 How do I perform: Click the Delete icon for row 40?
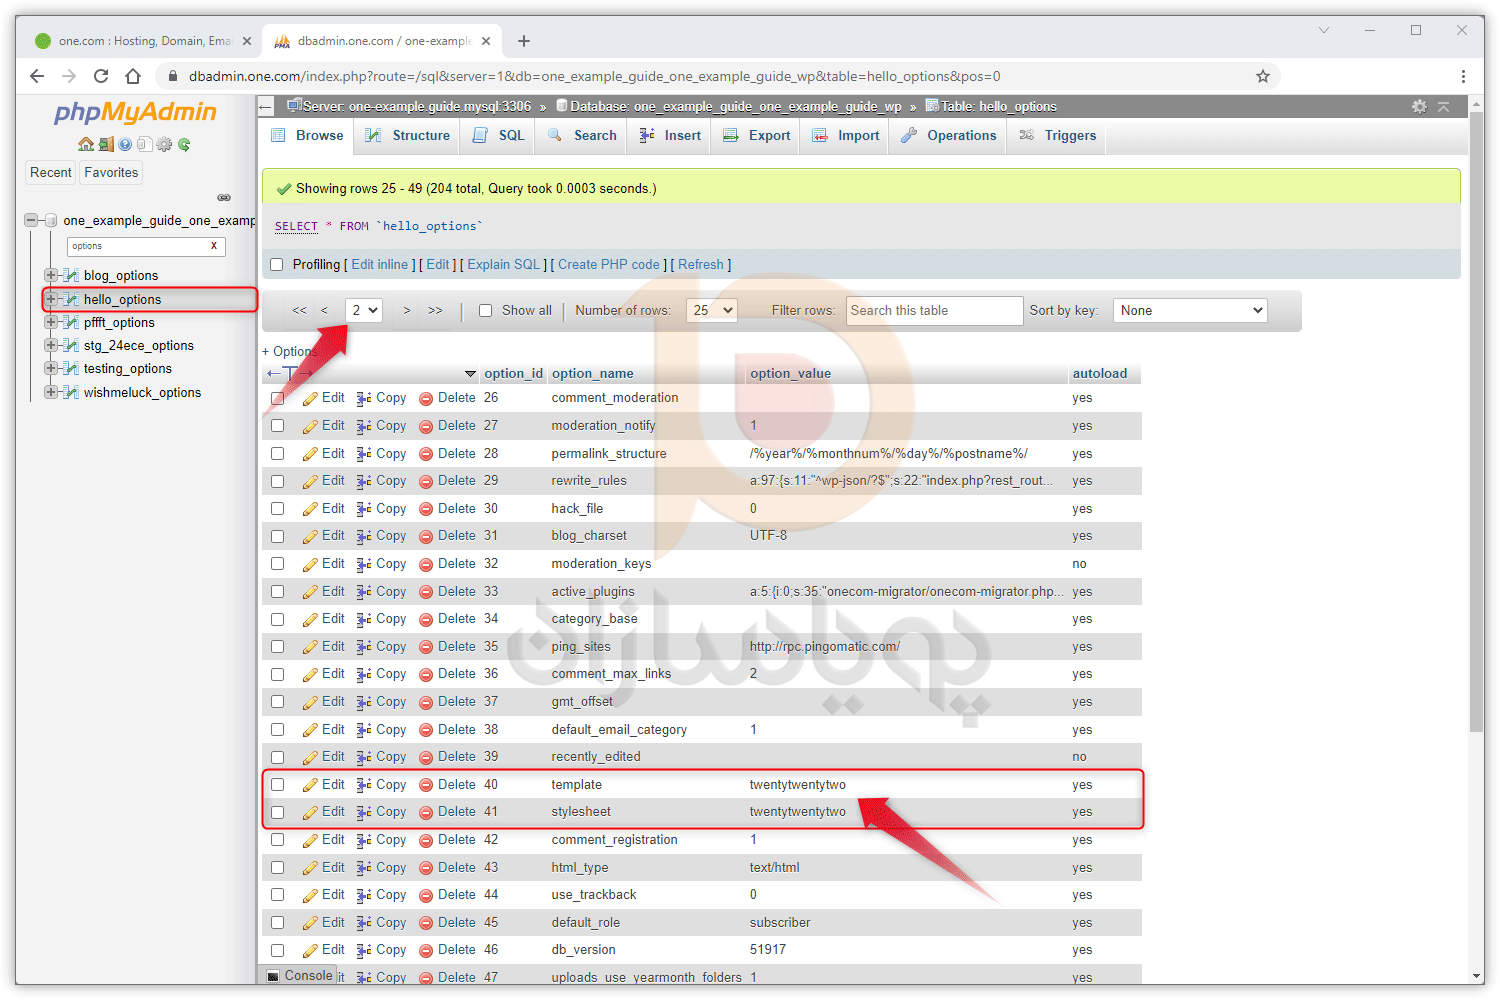click(426, 785)
